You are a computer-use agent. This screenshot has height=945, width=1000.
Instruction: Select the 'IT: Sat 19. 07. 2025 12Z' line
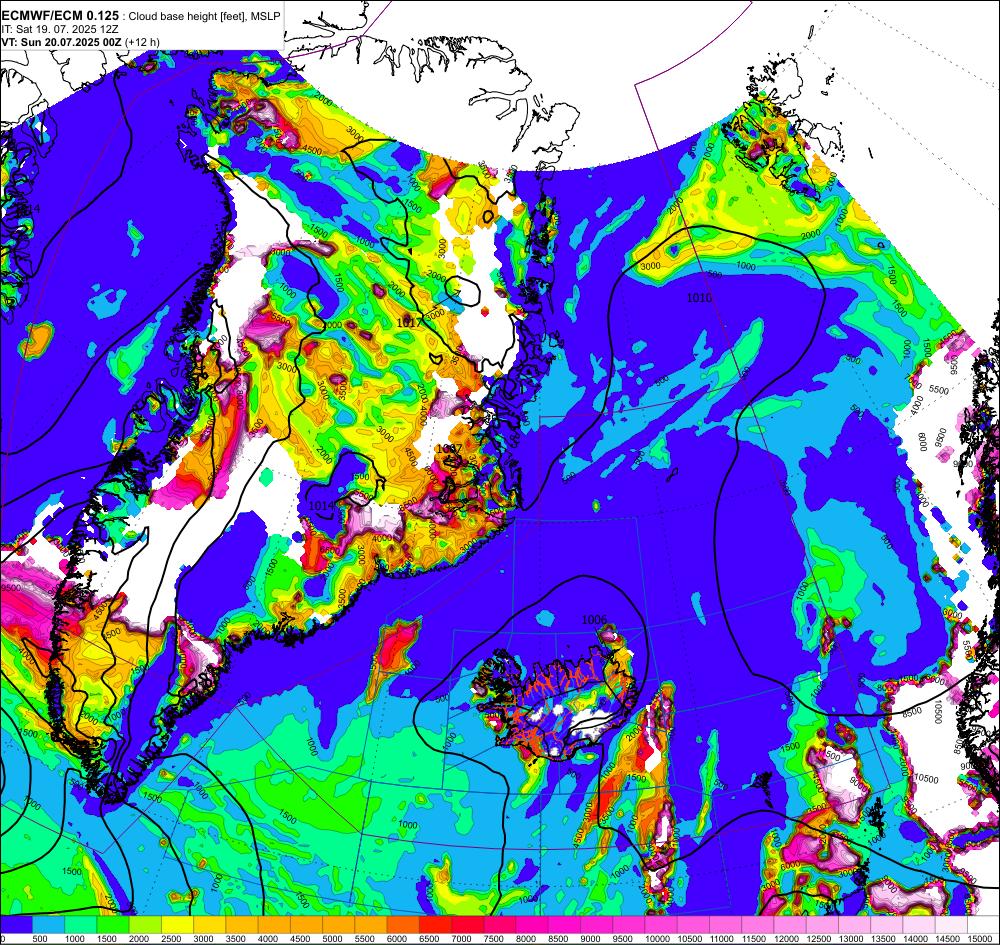(60, 29)
